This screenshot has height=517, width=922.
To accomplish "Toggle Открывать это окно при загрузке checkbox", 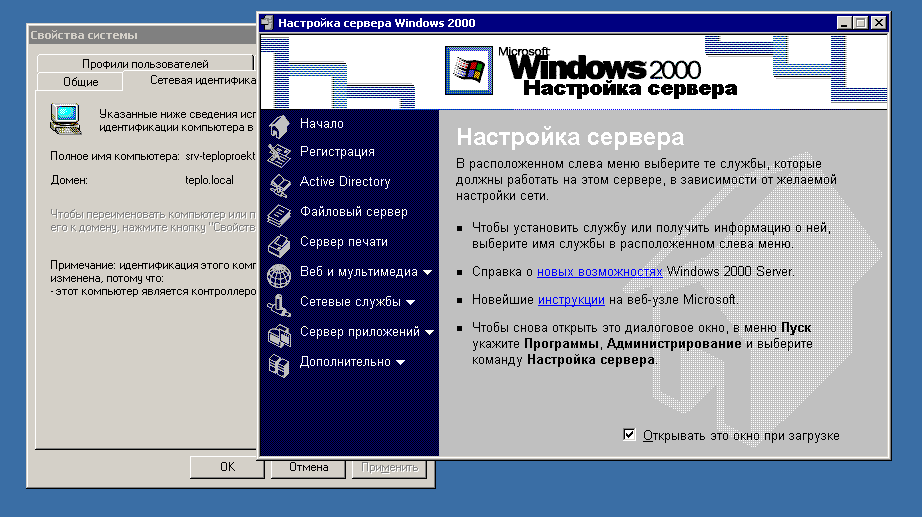I will click(629, 435).
